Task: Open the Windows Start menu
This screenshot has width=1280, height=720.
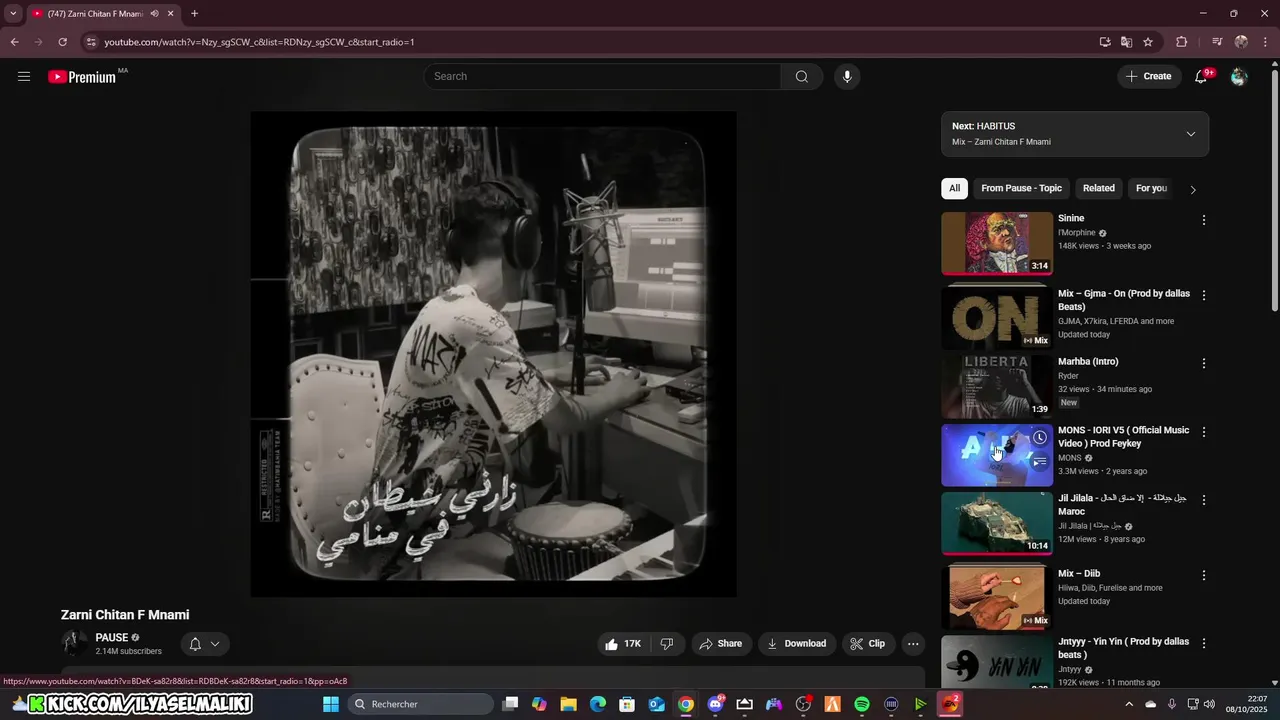Action: 331,704
